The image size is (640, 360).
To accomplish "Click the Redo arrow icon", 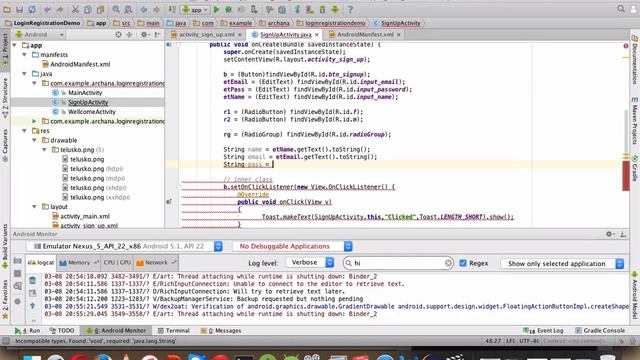I will pyautogui.click(x=60, y=9).
